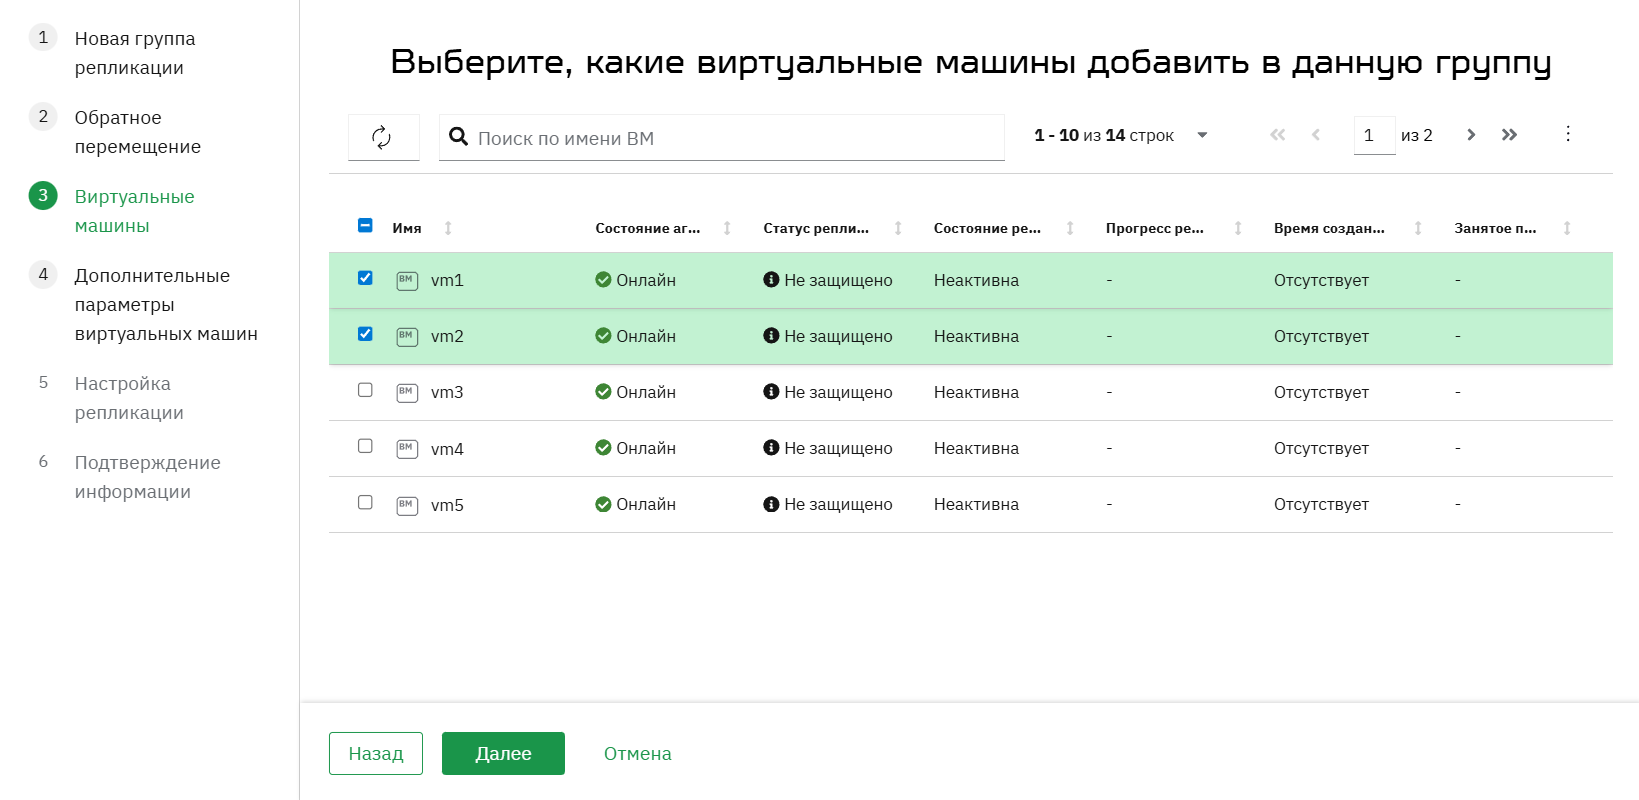Open the rows-per-page dropdown arrow

(1202, 135)
